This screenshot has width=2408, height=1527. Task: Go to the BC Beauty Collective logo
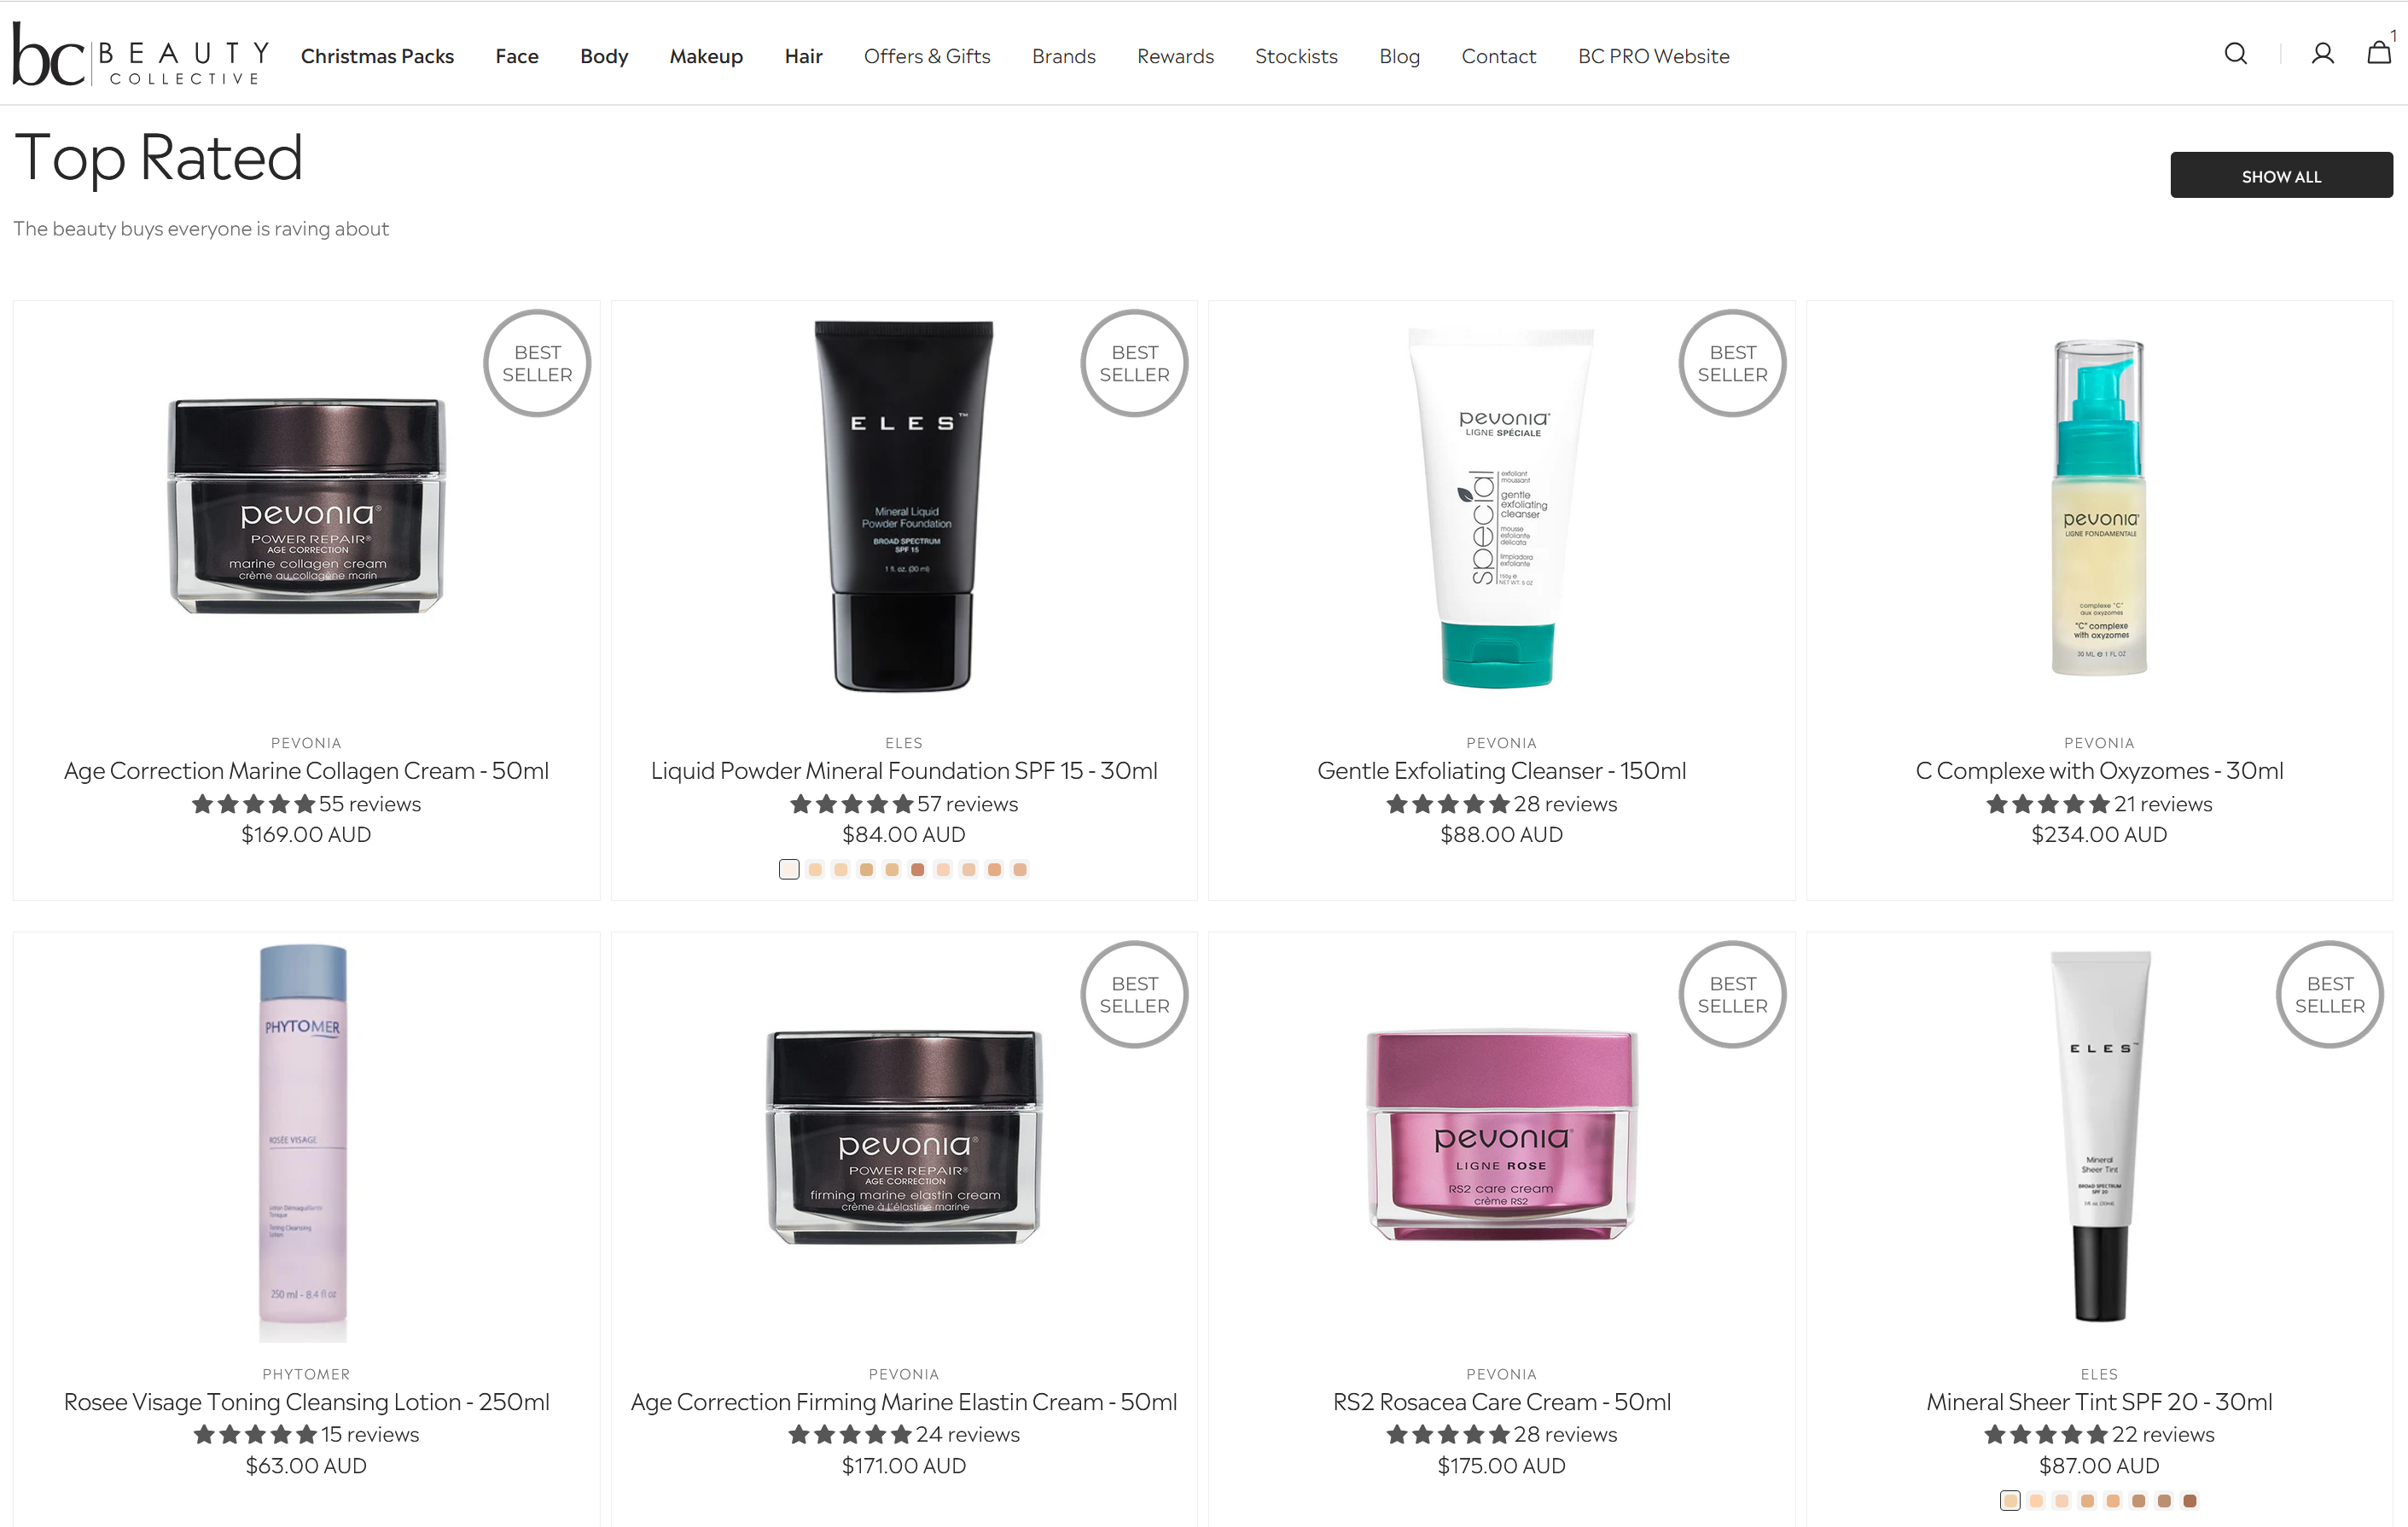[x=141, y=55]
